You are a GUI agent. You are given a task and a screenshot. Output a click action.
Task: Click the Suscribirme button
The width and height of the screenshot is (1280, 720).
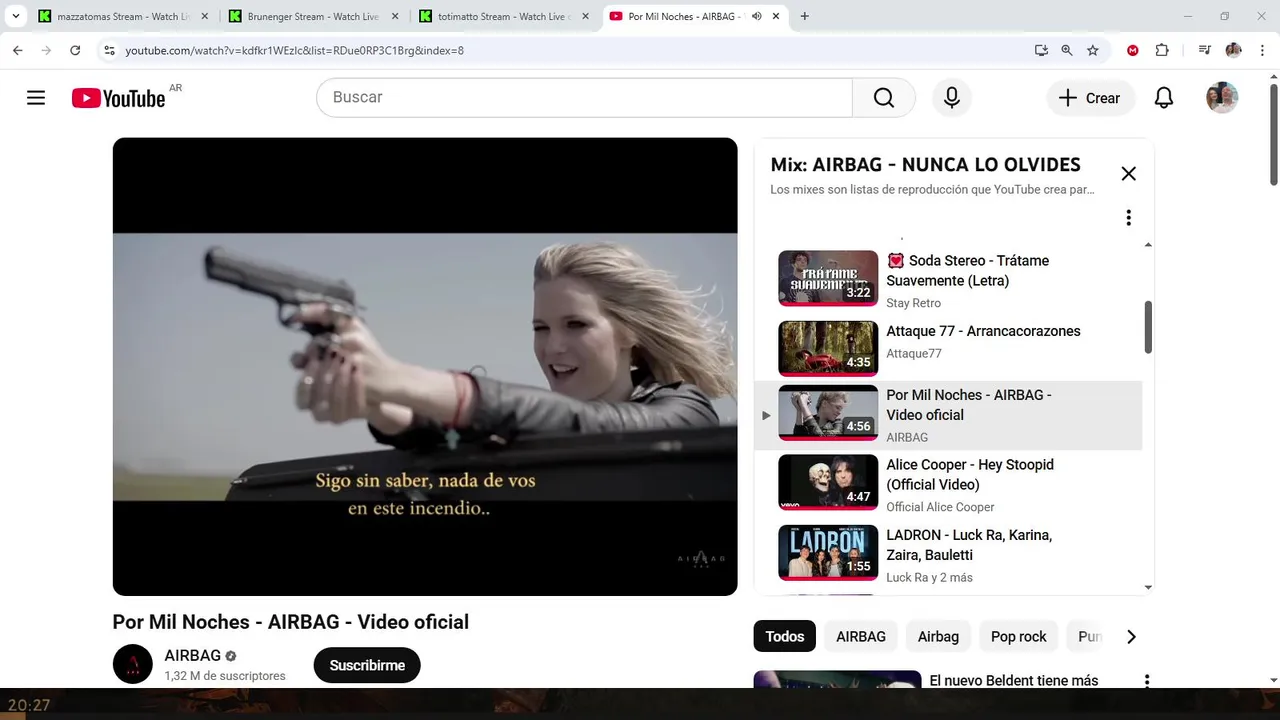pyautogui.click(x=367, y=665)
